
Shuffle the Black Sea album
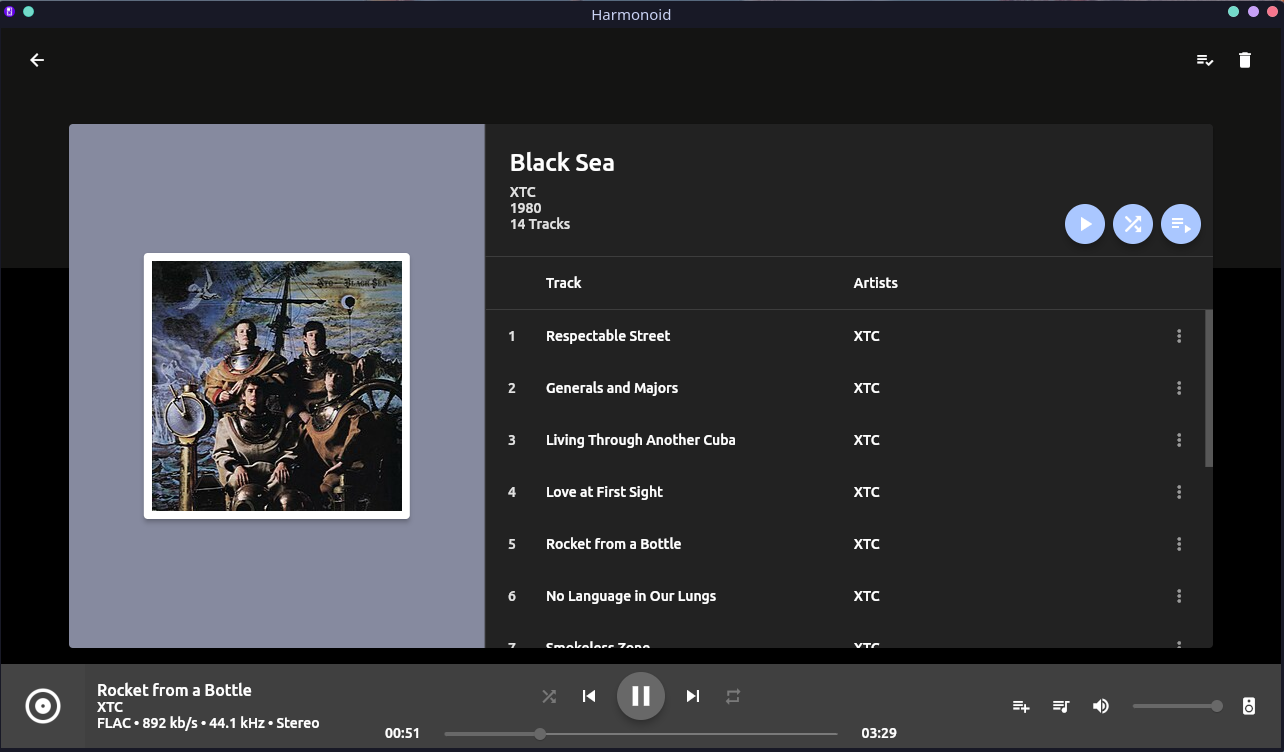(1133, 224)
